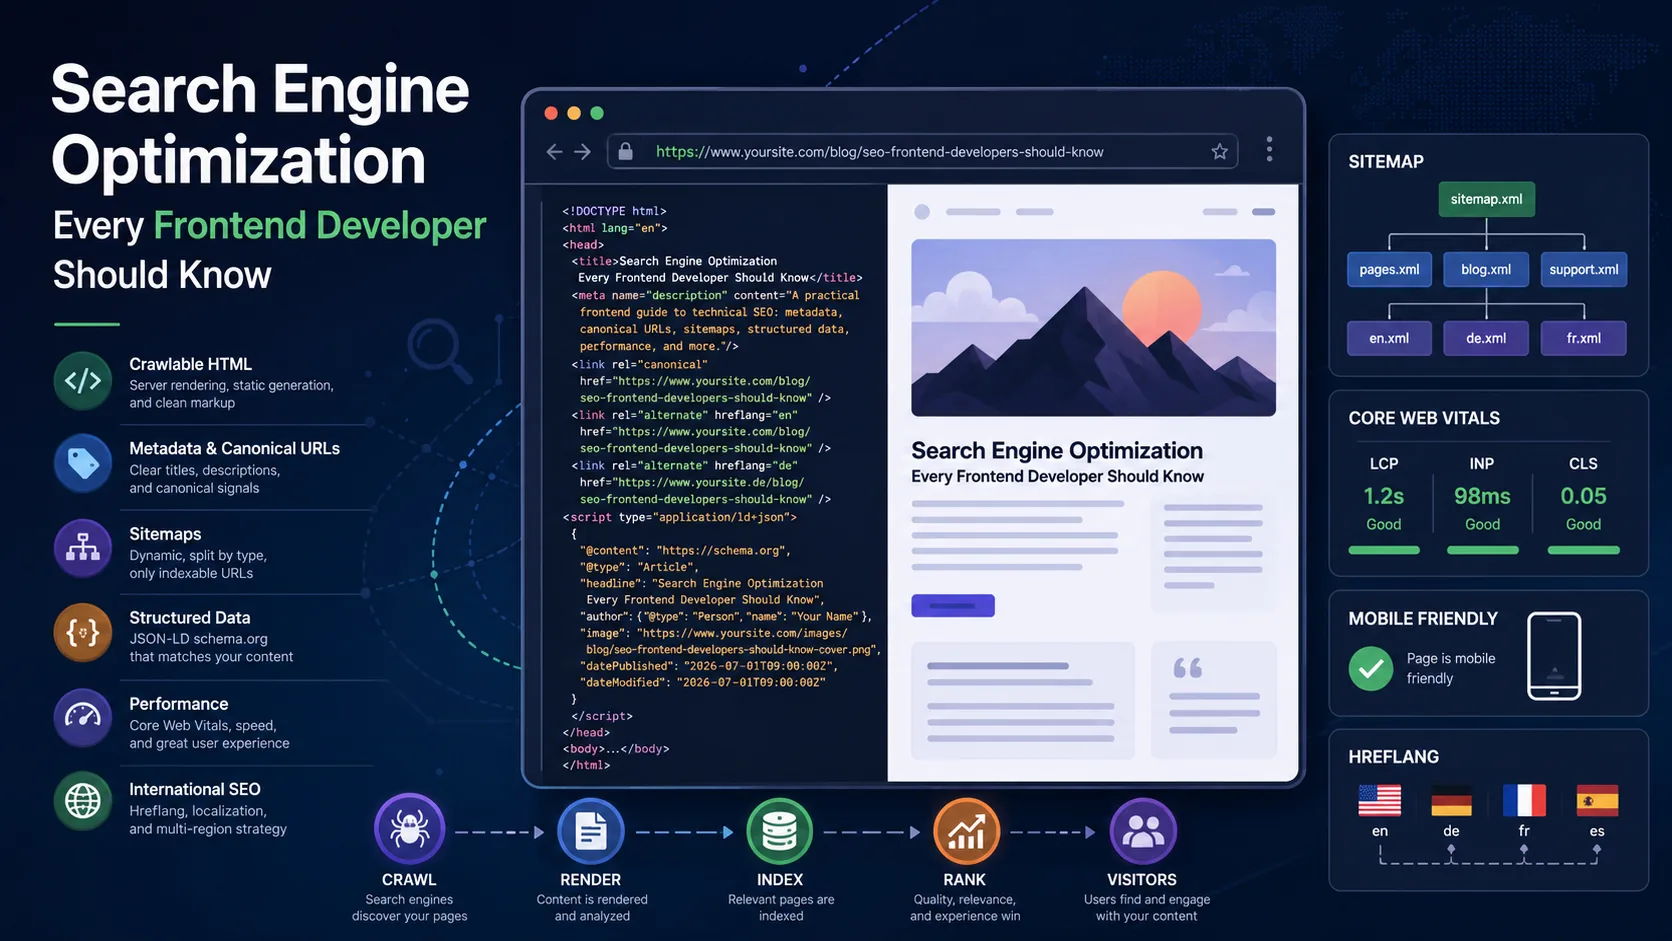1672x941 pixels.
Task: Click the CORE WEB VITALS panel title
Action: 1424,418
